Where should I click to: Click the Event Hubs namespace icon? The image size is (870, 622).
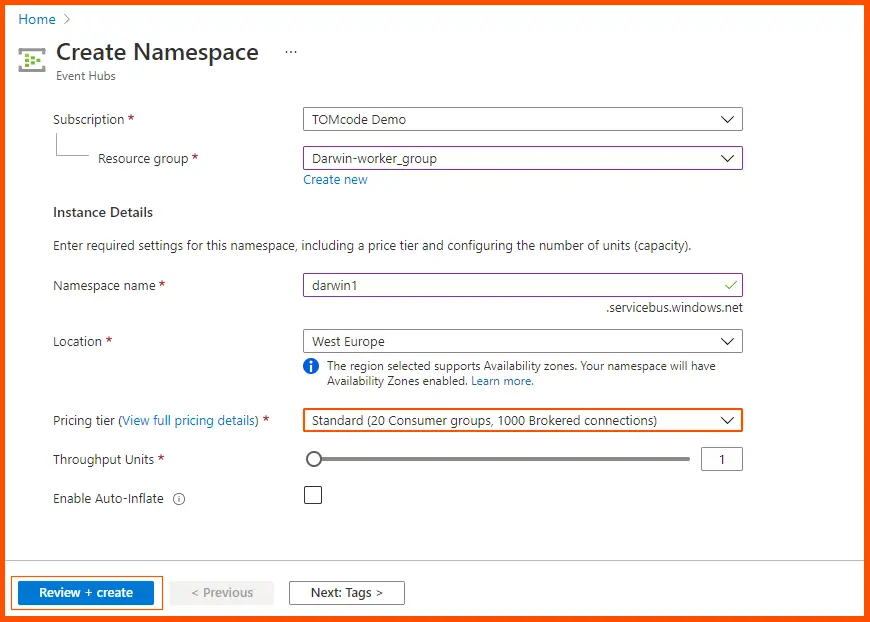pyautogui.click(x=32, y=60)
